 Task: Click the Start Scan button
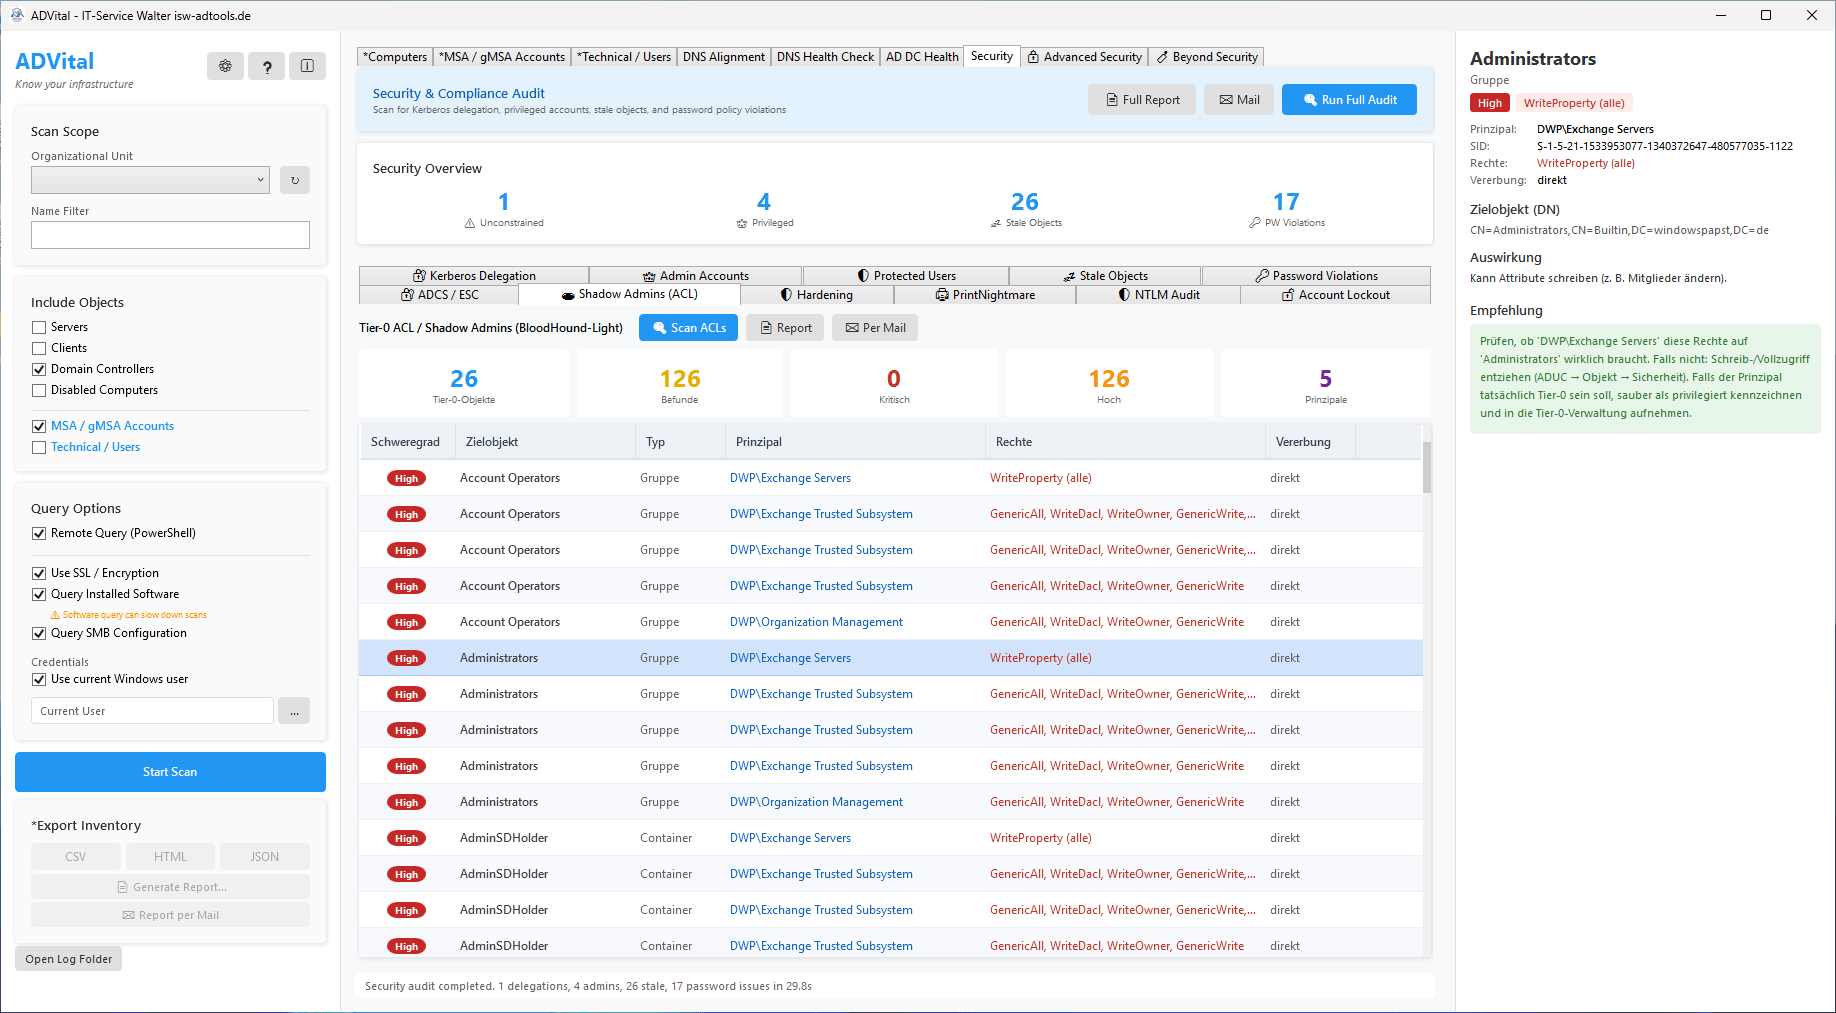170,772
